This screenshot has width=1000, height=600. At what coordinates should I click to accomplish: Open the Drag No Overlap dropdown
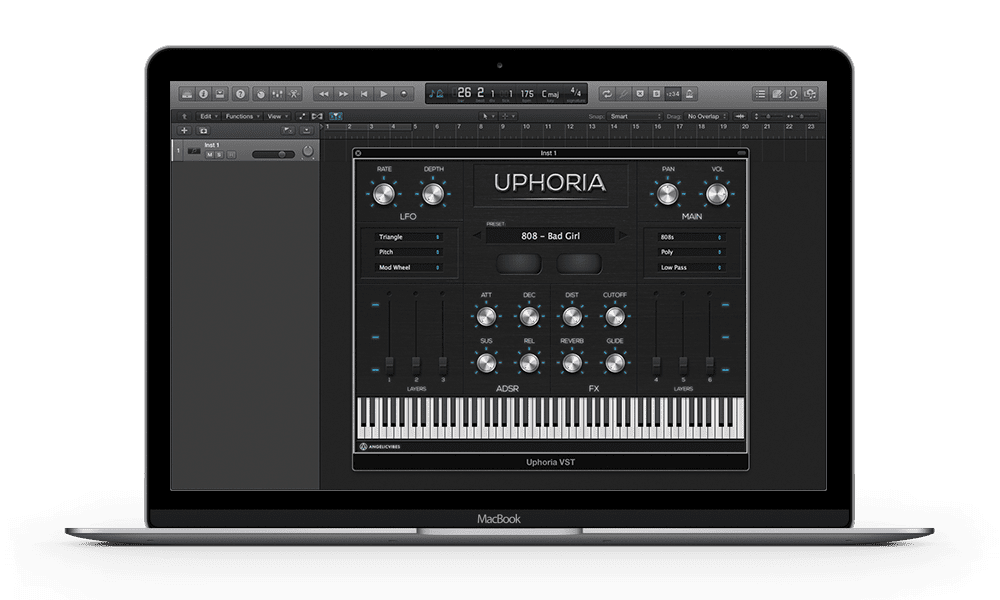tap(706, 116)
